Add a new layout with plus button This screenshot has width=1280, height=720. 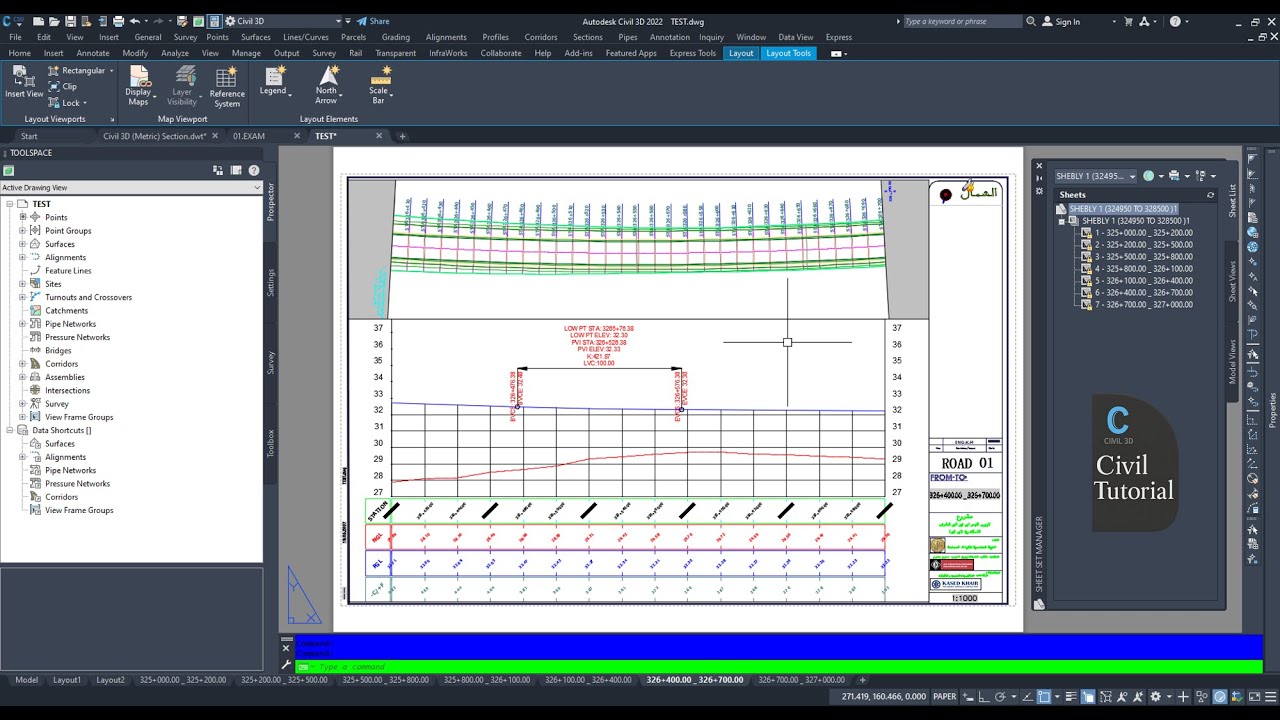coord(862,680)
